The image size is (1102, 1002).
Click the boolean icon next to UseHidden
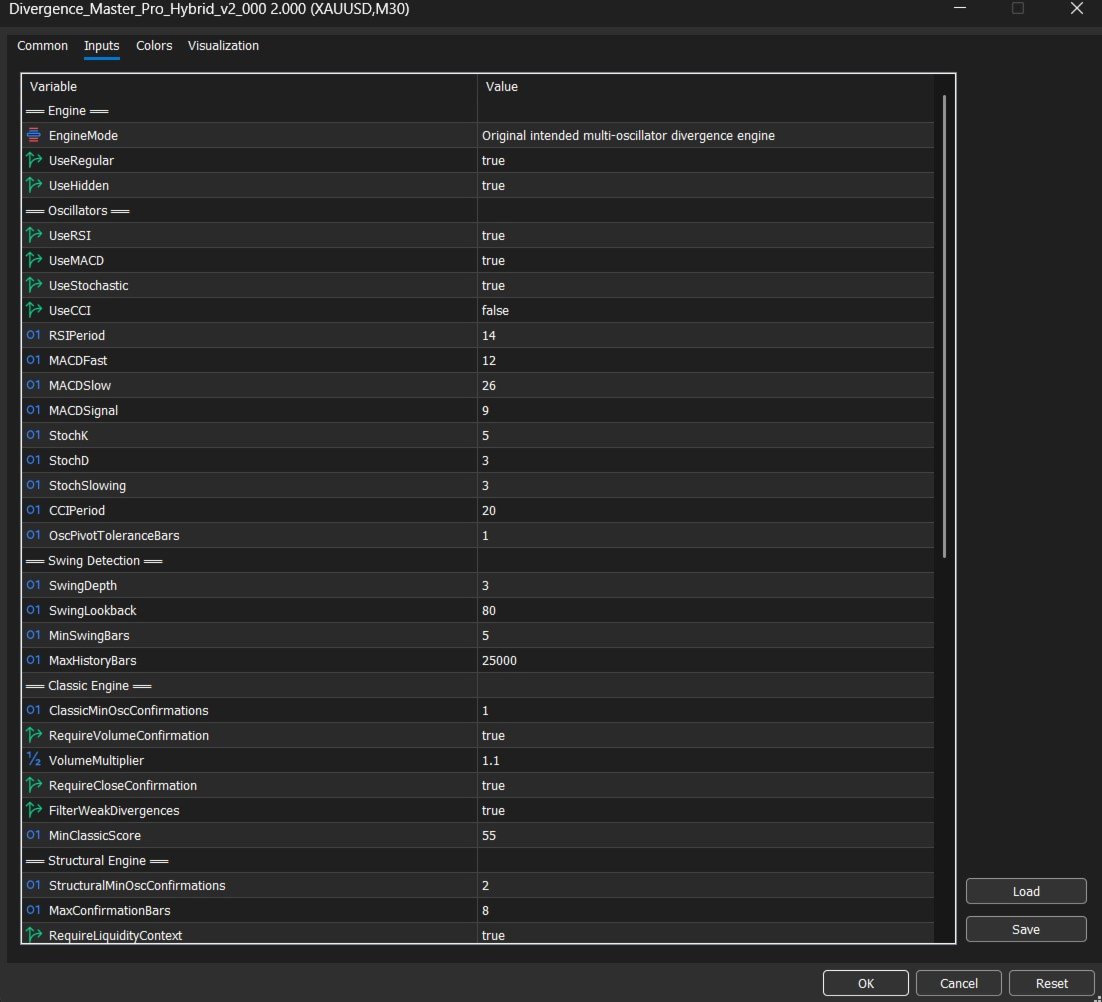tap(33, 185)
